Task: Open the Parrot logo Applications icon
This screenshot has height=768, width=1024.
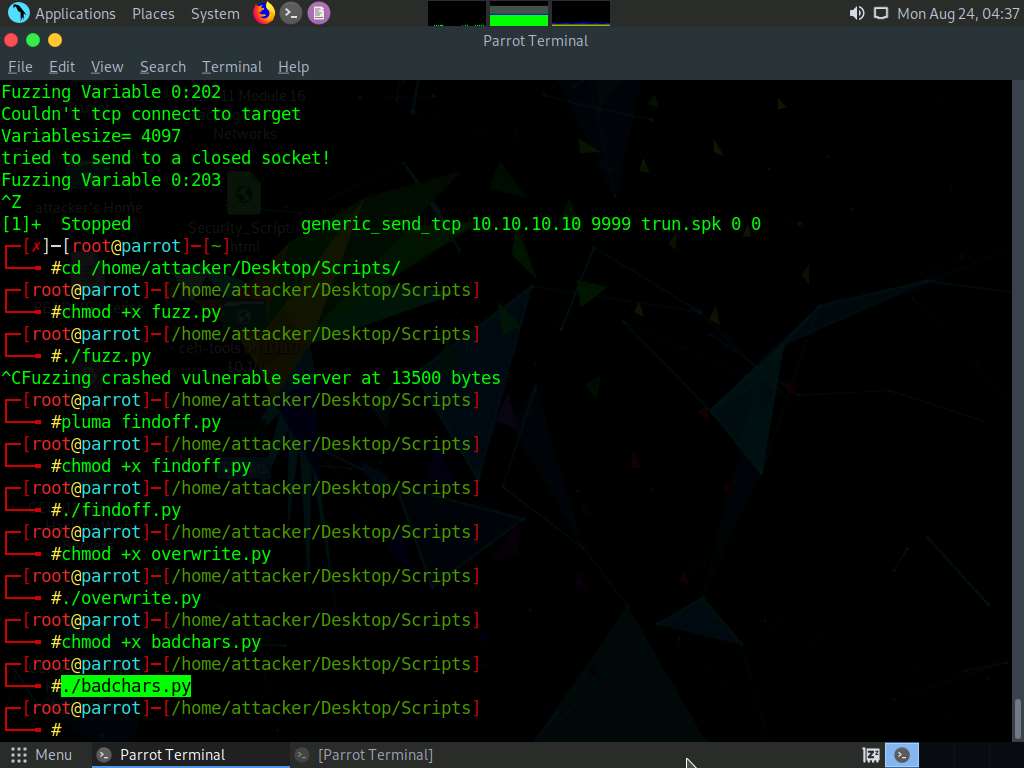Action: click(18, 13)
